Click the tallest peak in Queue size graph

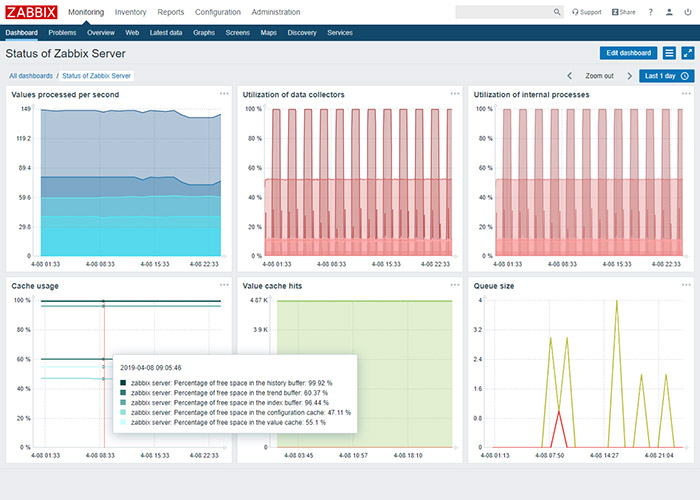617,301
